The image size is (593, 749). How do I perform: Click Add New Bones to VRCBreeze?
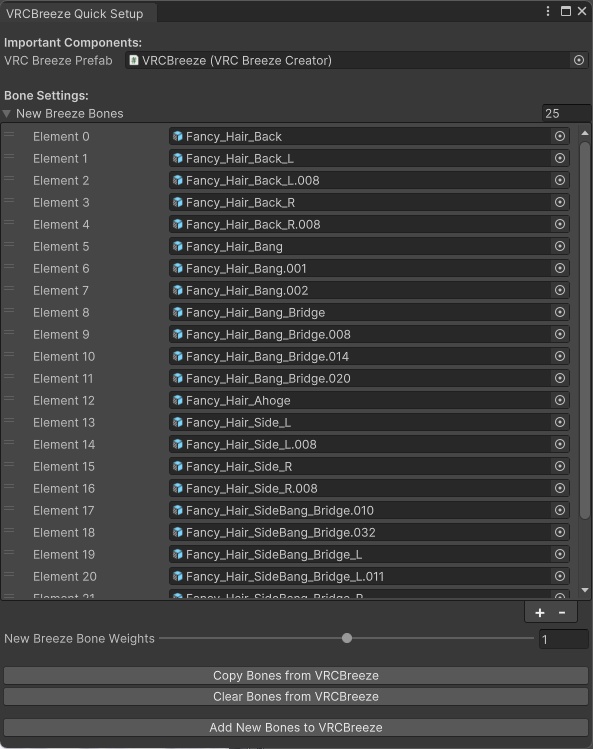pyautogui.click(x=296, y=728)
